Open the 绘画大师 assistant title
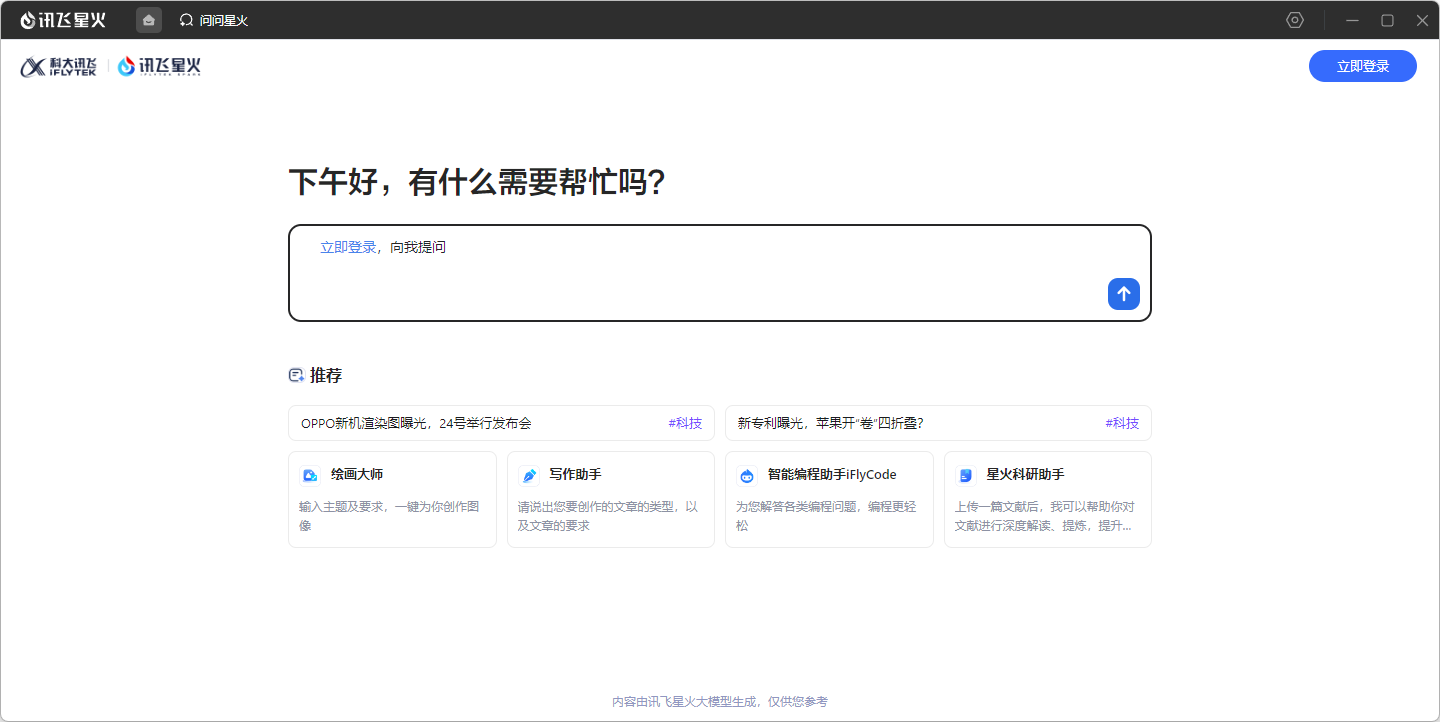 point(357,475)
